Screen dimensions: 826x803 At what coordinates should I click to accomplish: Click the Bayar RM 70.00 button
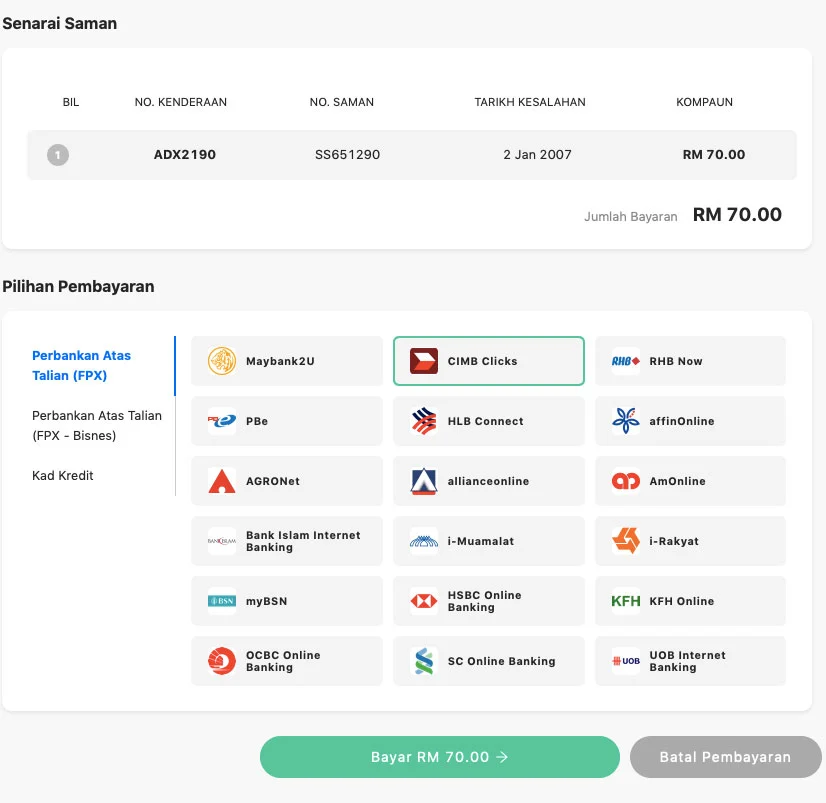pyautogui.click(x=439, y=757)
